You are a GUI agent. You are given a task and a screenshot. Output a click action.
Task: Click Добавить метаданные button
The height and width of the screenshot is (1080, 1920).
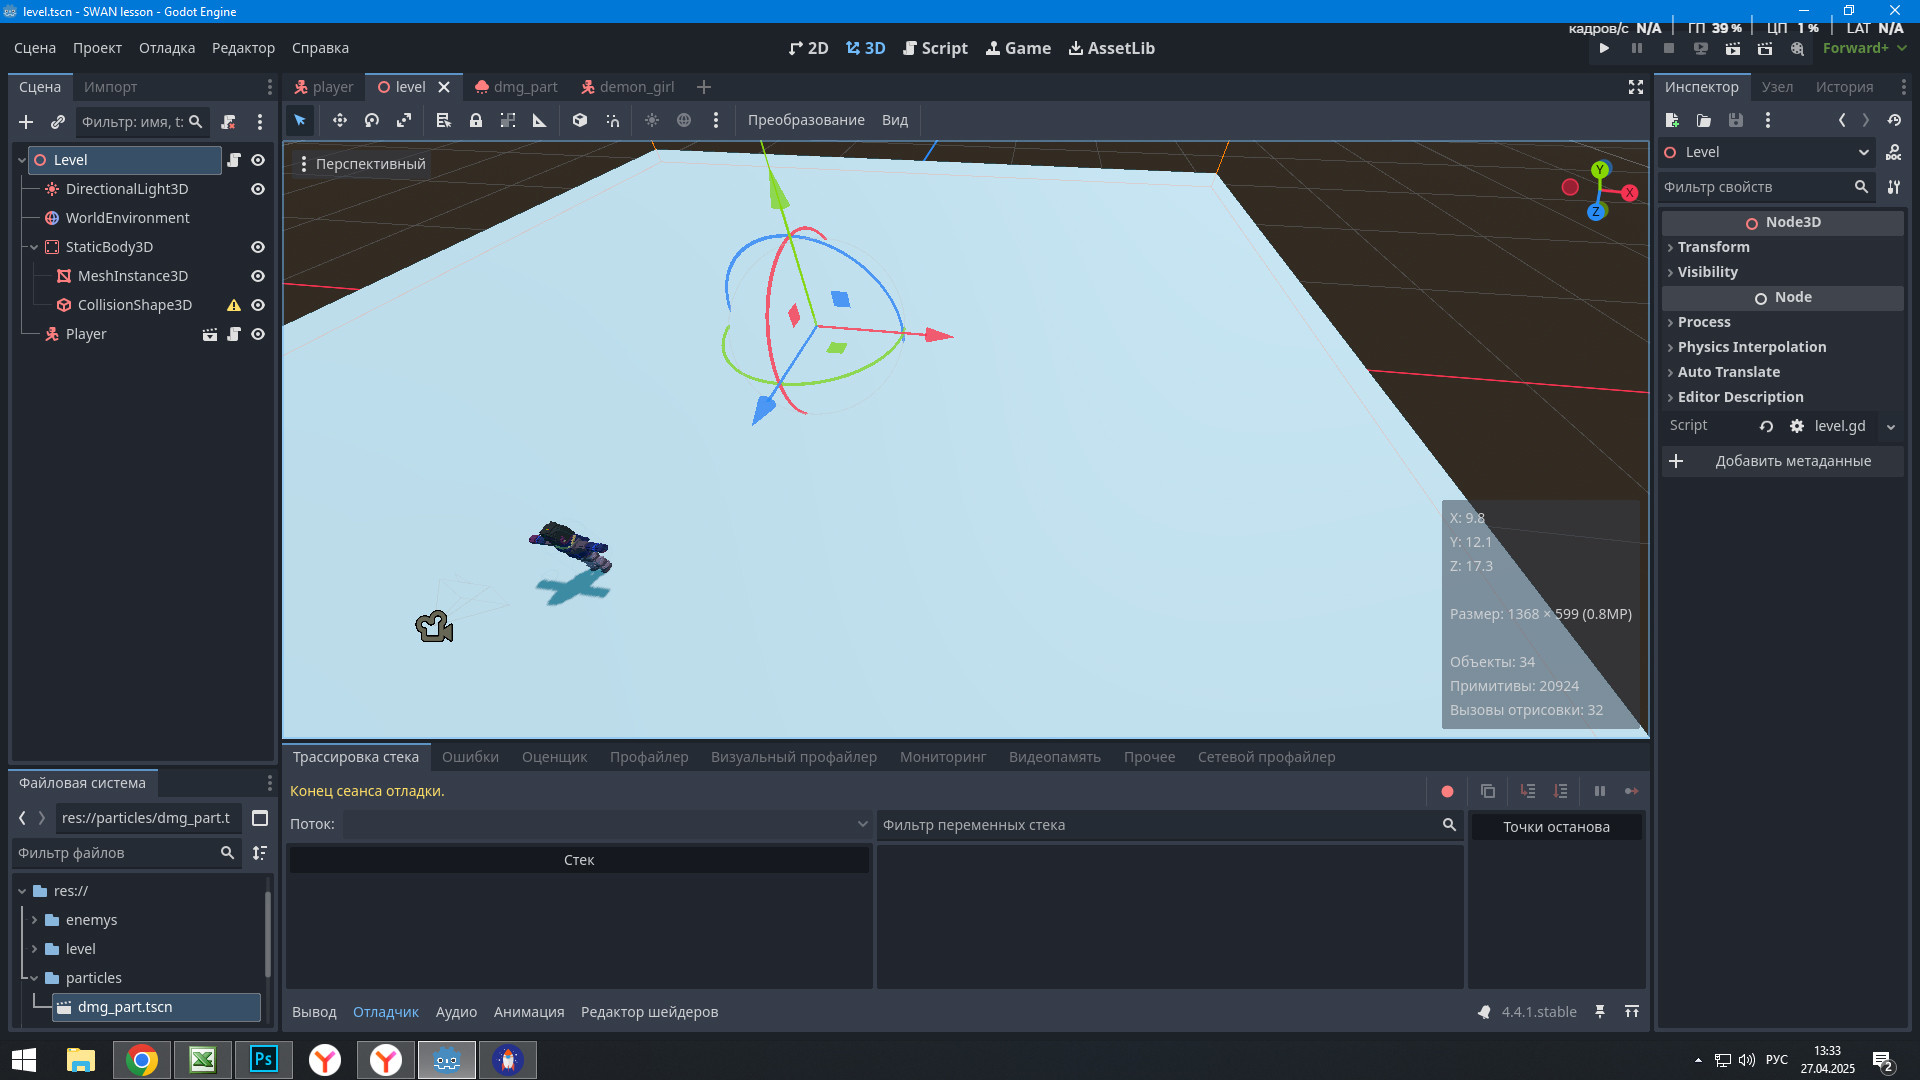(1783, 461)
